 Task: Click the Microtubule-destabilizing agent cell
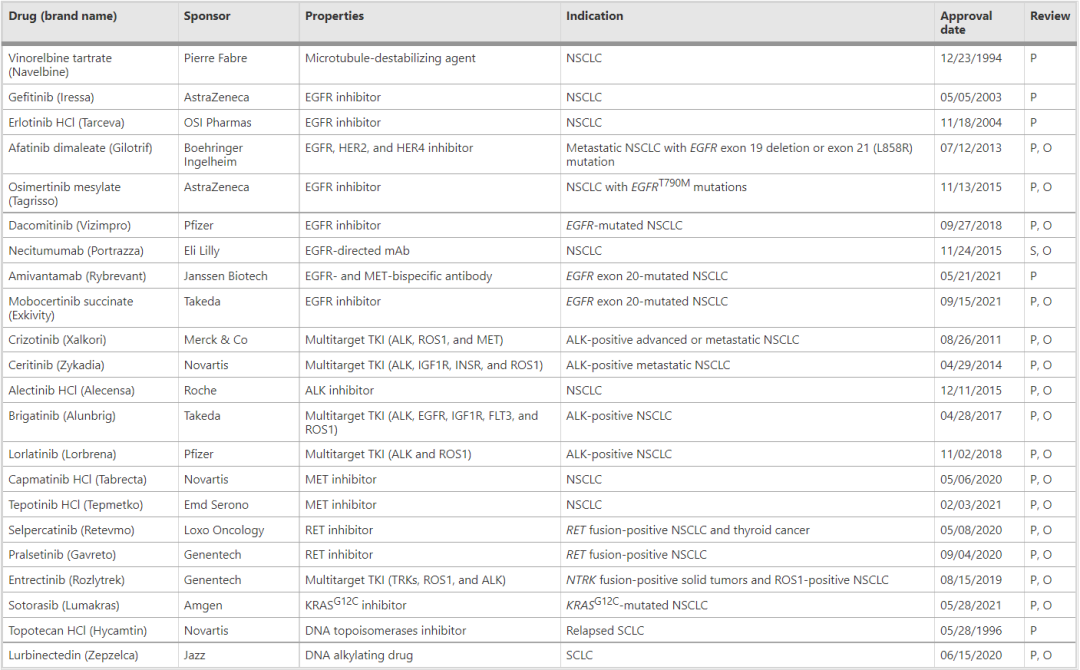390,58
